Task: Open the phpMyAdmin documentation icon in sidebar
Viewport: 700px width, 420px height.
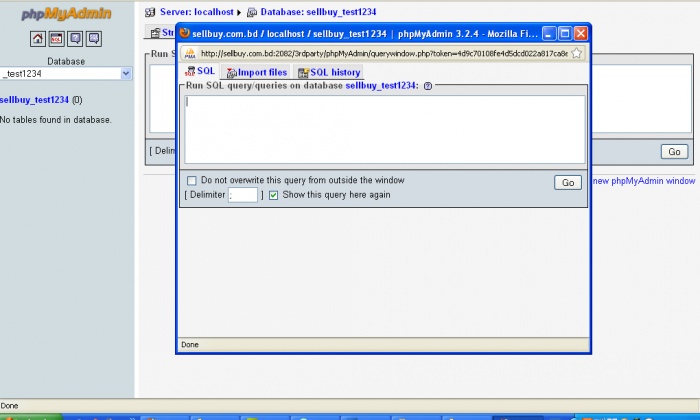Action: tap(75, 39)
